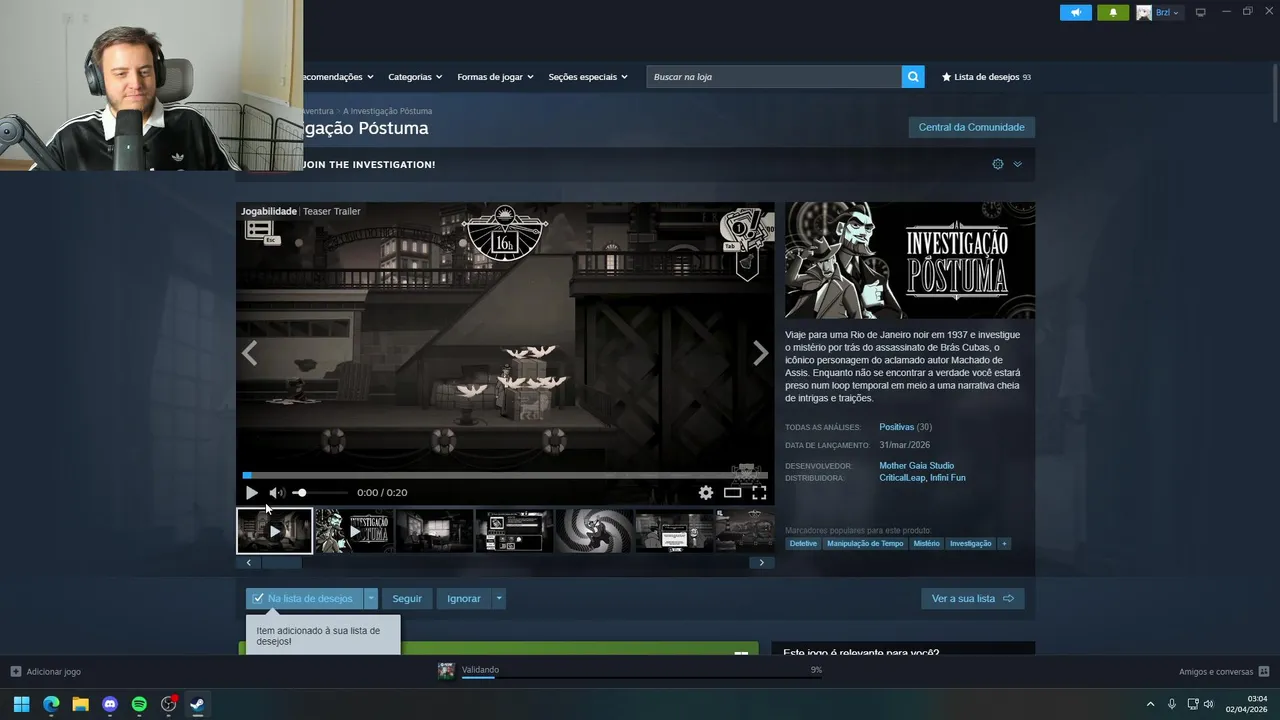Expand the Formas de jogar menu
Viewport: 1280px width, 720px height.
pos(495,77)
